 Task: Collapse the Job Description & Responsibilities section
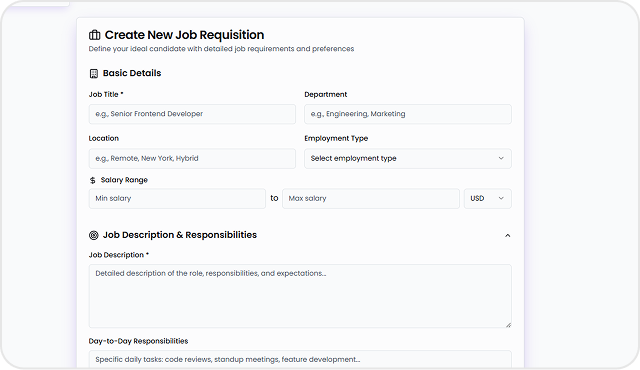(507, 235)
